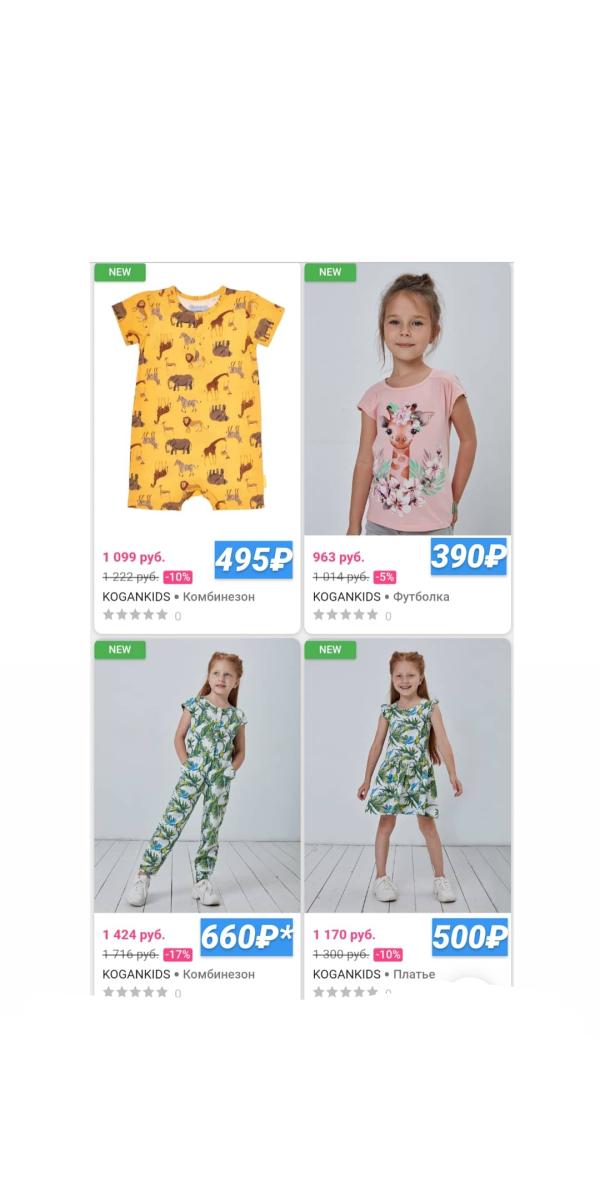View the tropical leaf dress photo

click(x=408, y=776)
